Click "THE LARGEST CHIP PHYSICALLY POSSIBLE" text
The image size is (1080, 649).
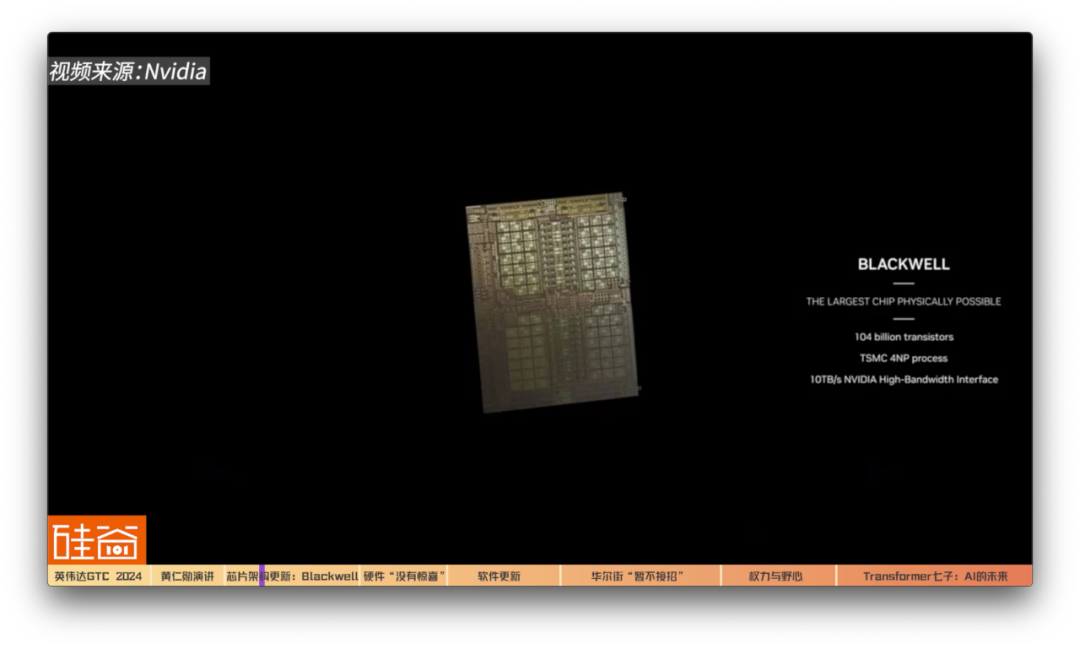903,301
